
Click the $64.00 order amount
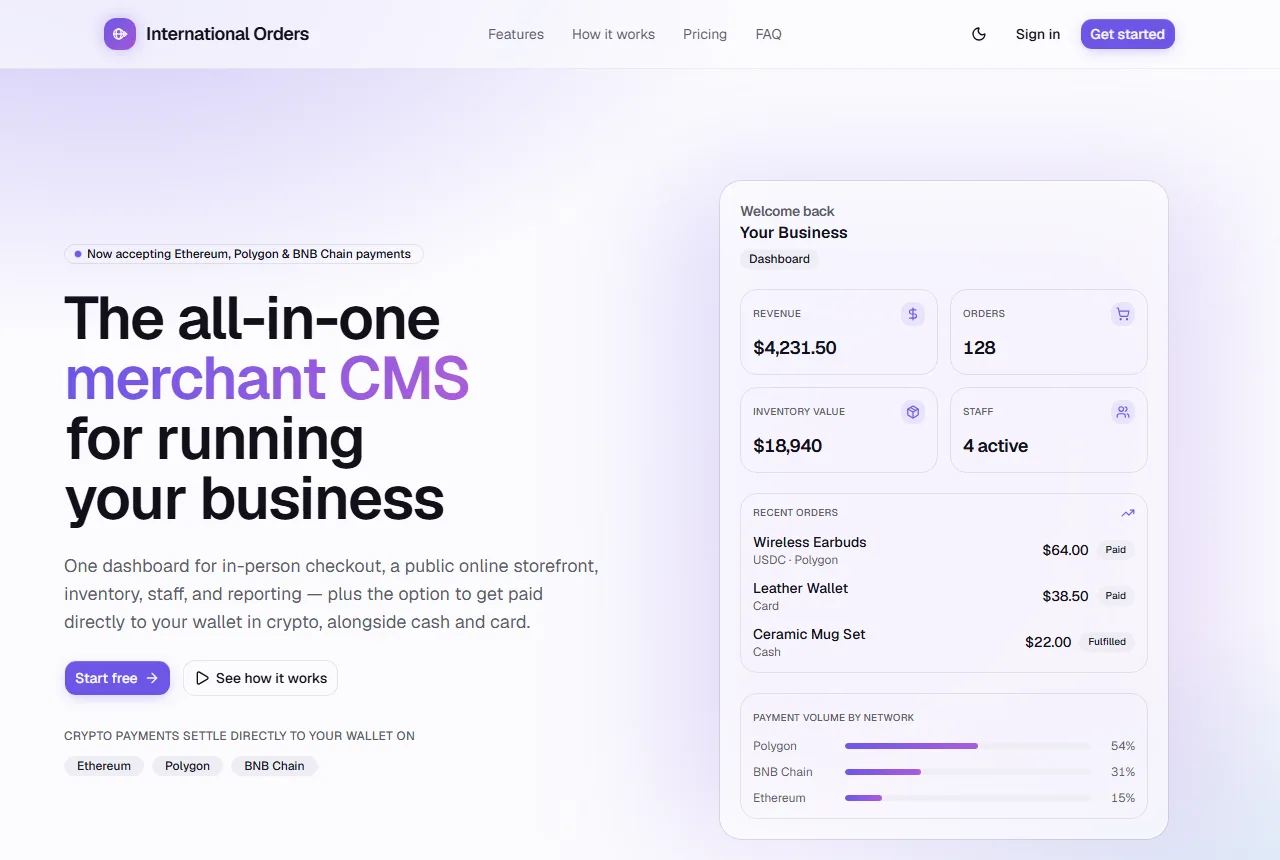(x=1065, y=550)
